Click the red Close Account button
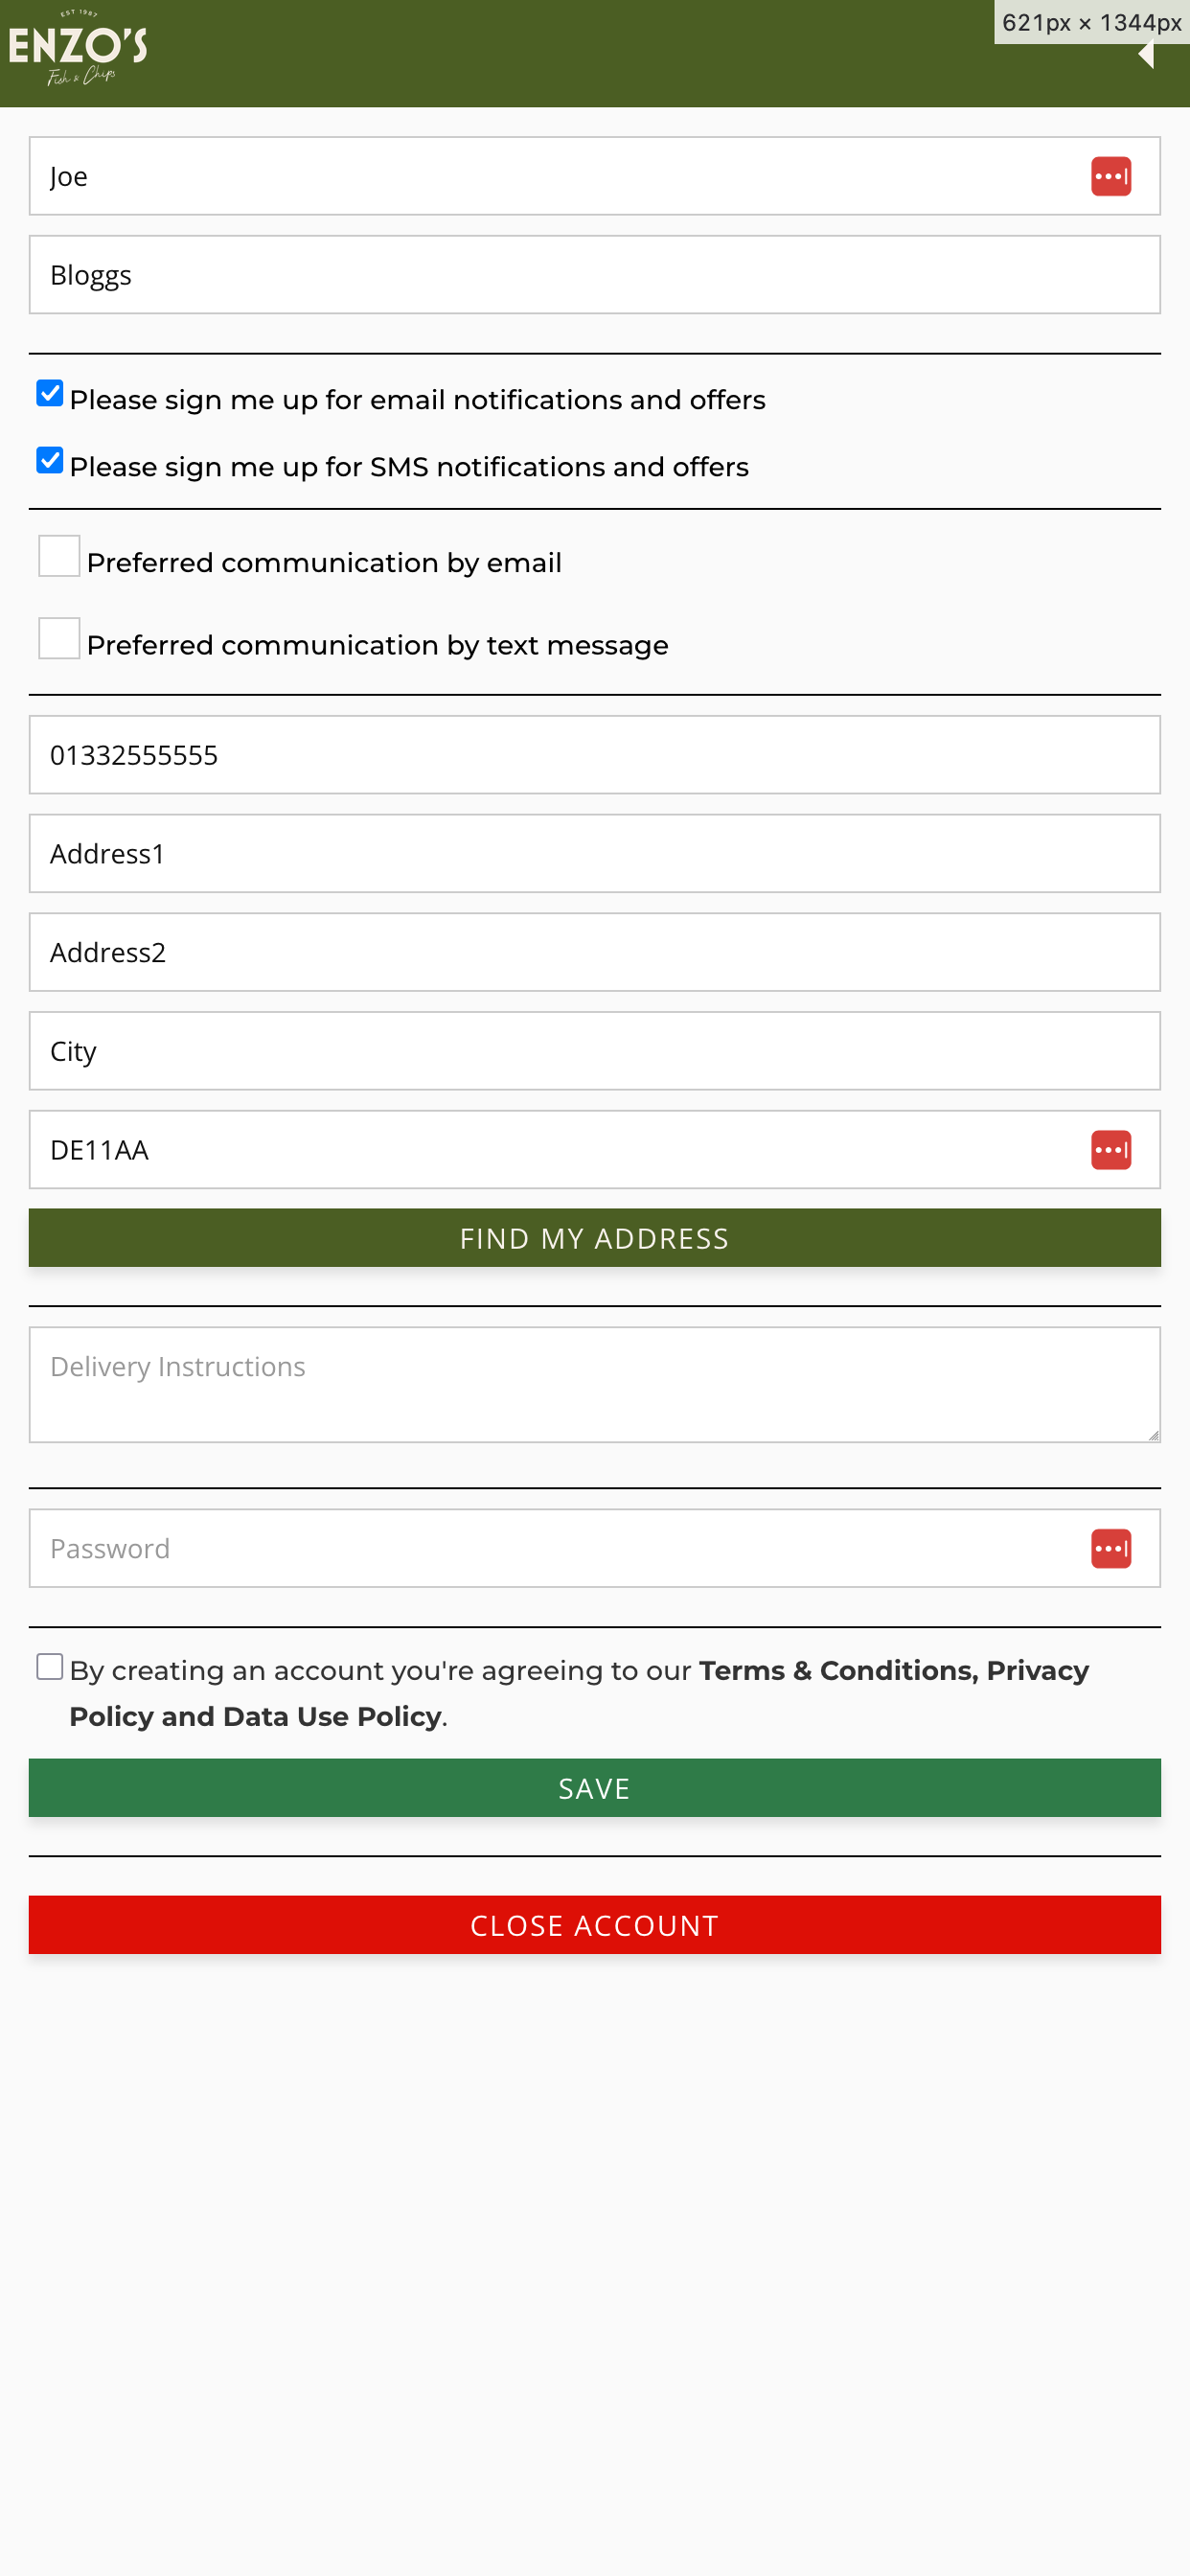The image size is (1190, 2576). coord(595,1925)
